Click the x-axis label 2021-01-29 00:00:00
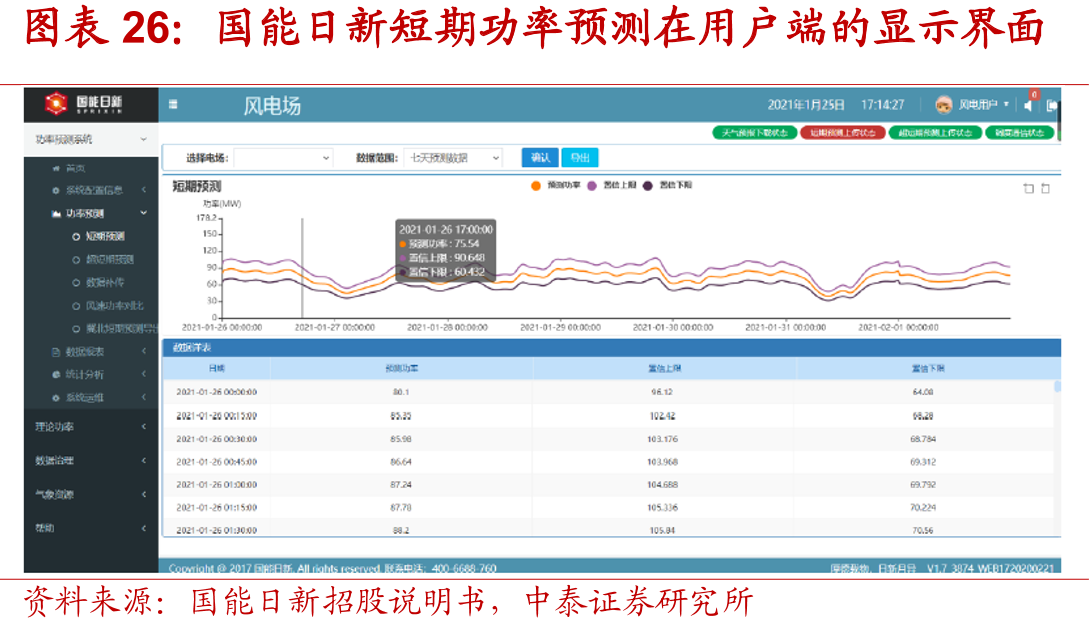The image size is (1089, 633). point(560,327)
